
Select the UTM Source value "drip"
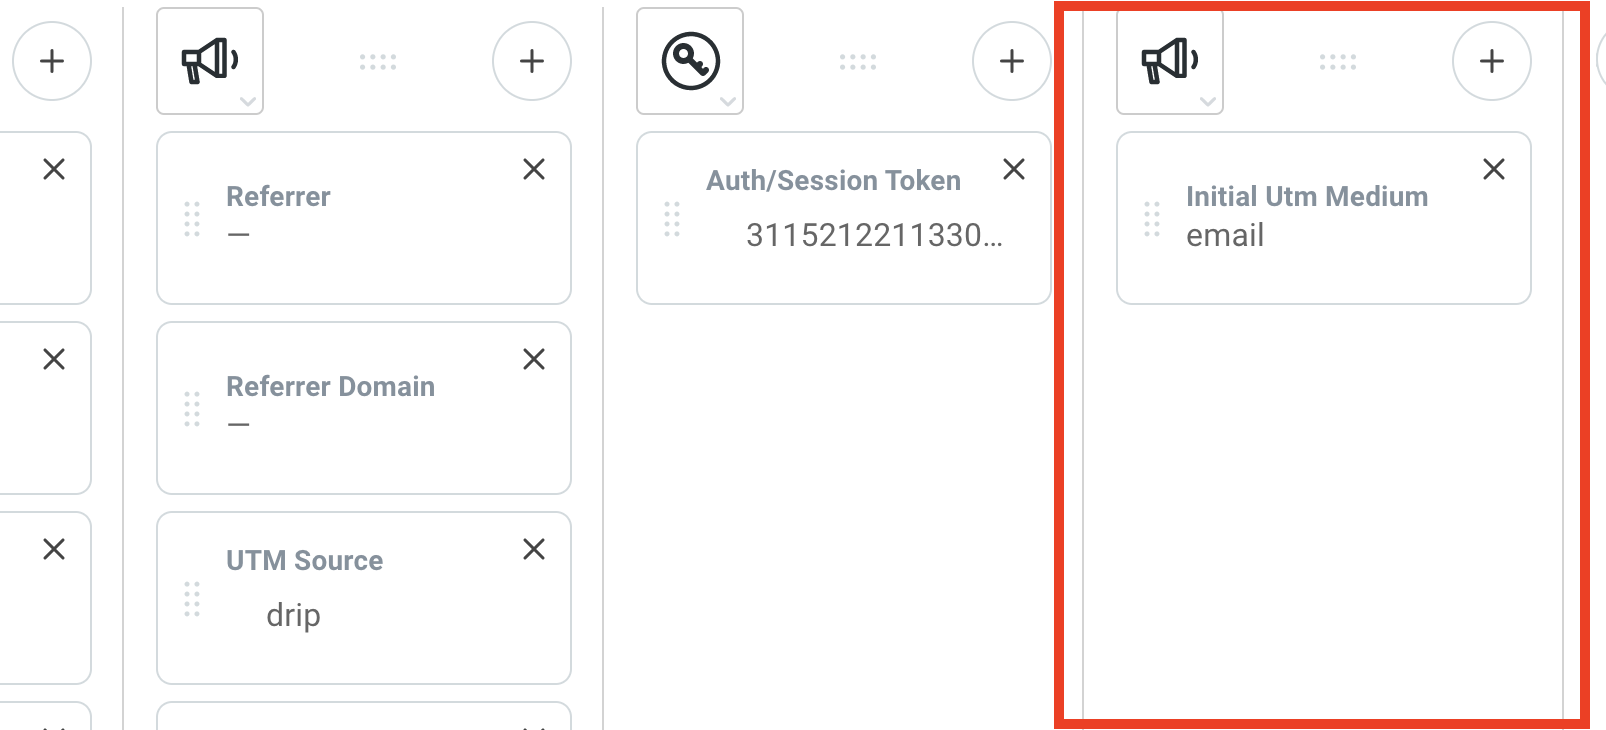293,615
